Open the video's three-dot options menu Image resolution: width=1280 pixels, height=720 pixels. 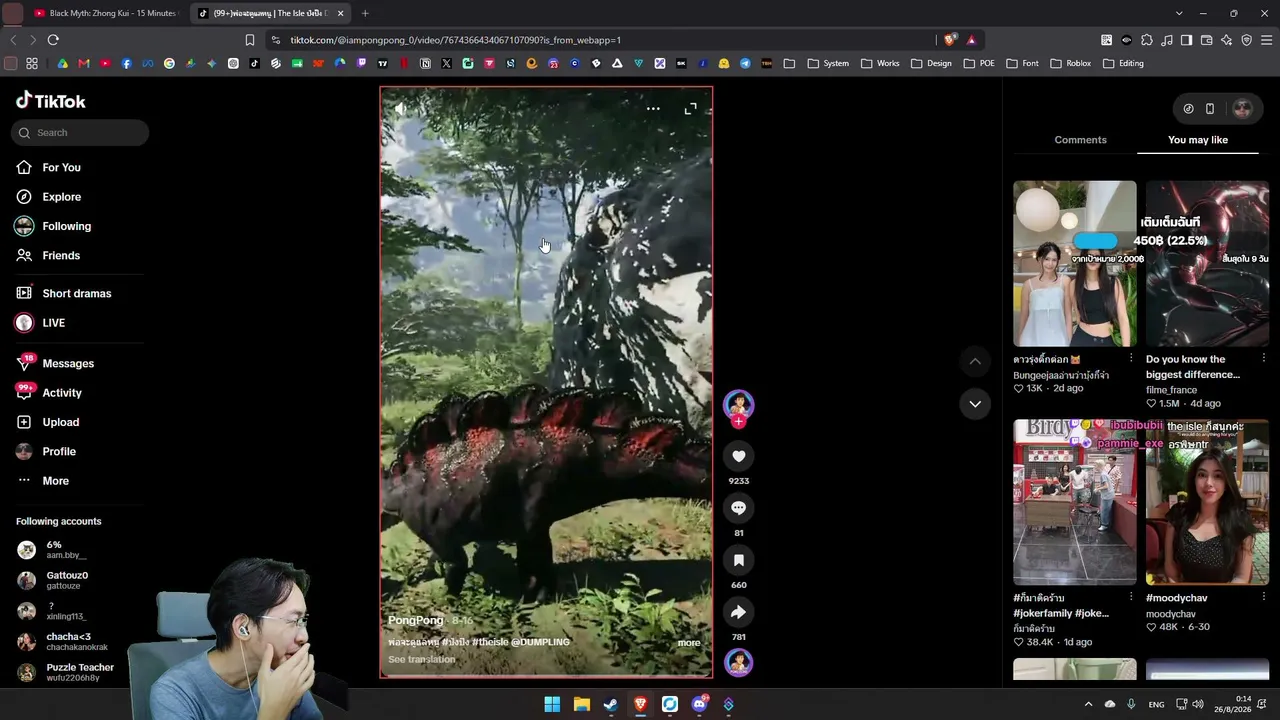(653, 109)
